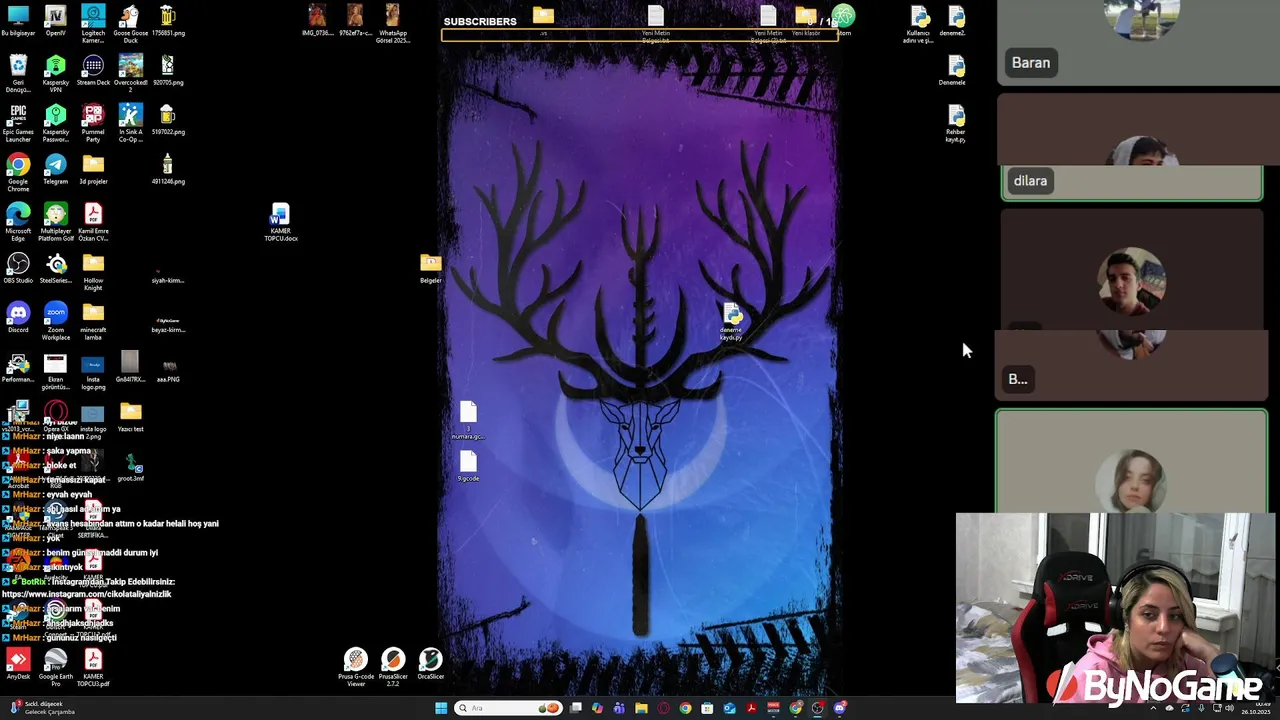Launch Google Earth Pro shortcut
Viewport: 1280px width, 720px height.
[56, 667]
